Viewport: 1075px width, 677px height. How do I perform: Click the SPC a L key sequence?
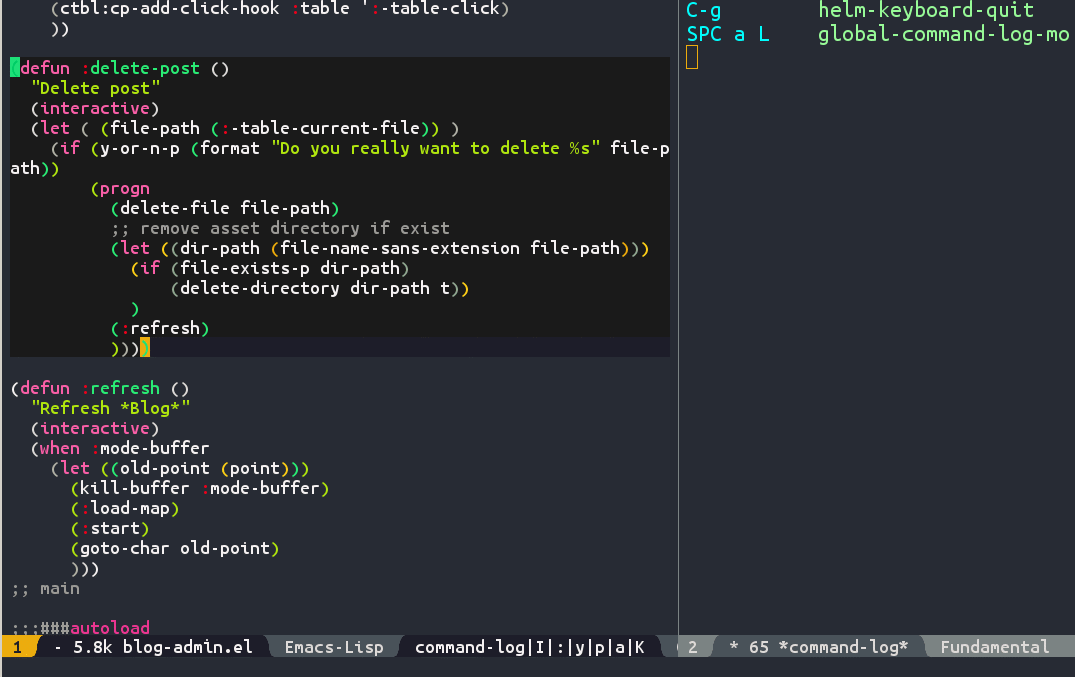728,34
